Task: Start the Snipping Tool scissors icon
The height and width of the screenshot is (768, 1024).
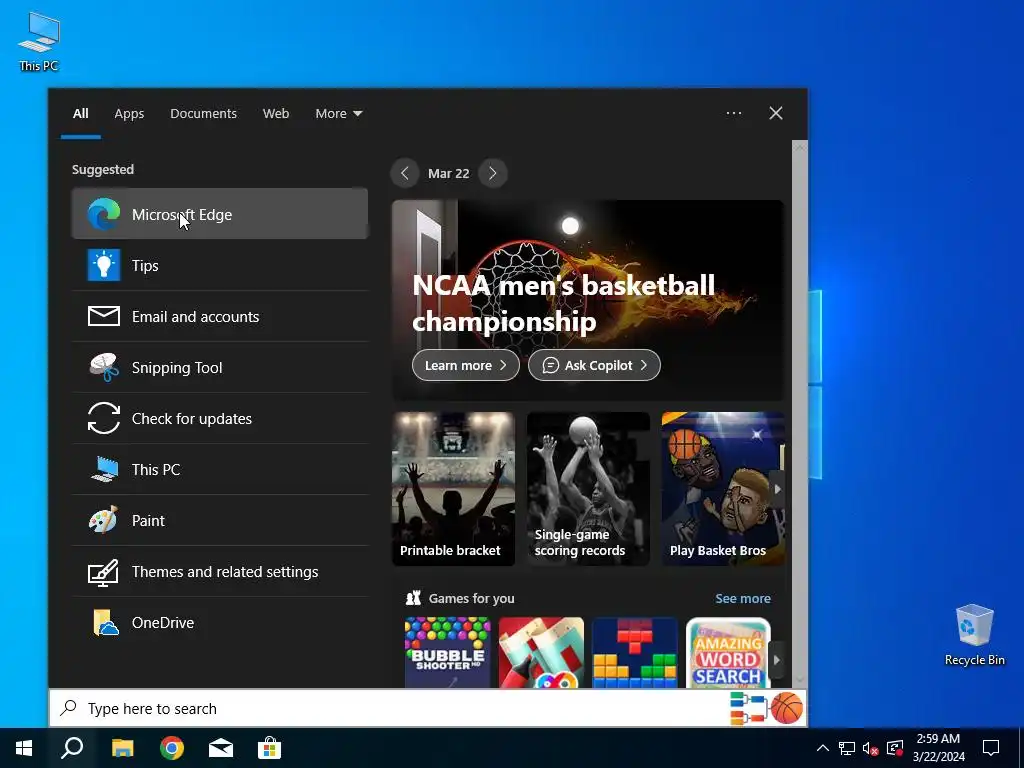Action: pyautogui.click(x=104, y=367)
